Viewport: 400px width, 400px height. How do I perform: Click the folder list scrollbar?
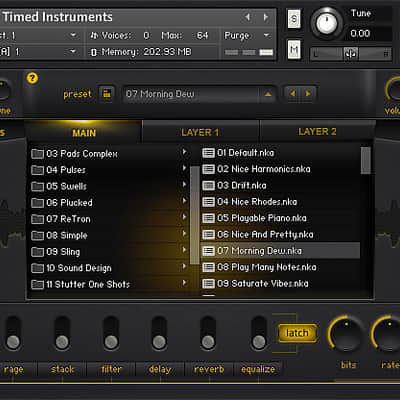[x=194, y=215]
